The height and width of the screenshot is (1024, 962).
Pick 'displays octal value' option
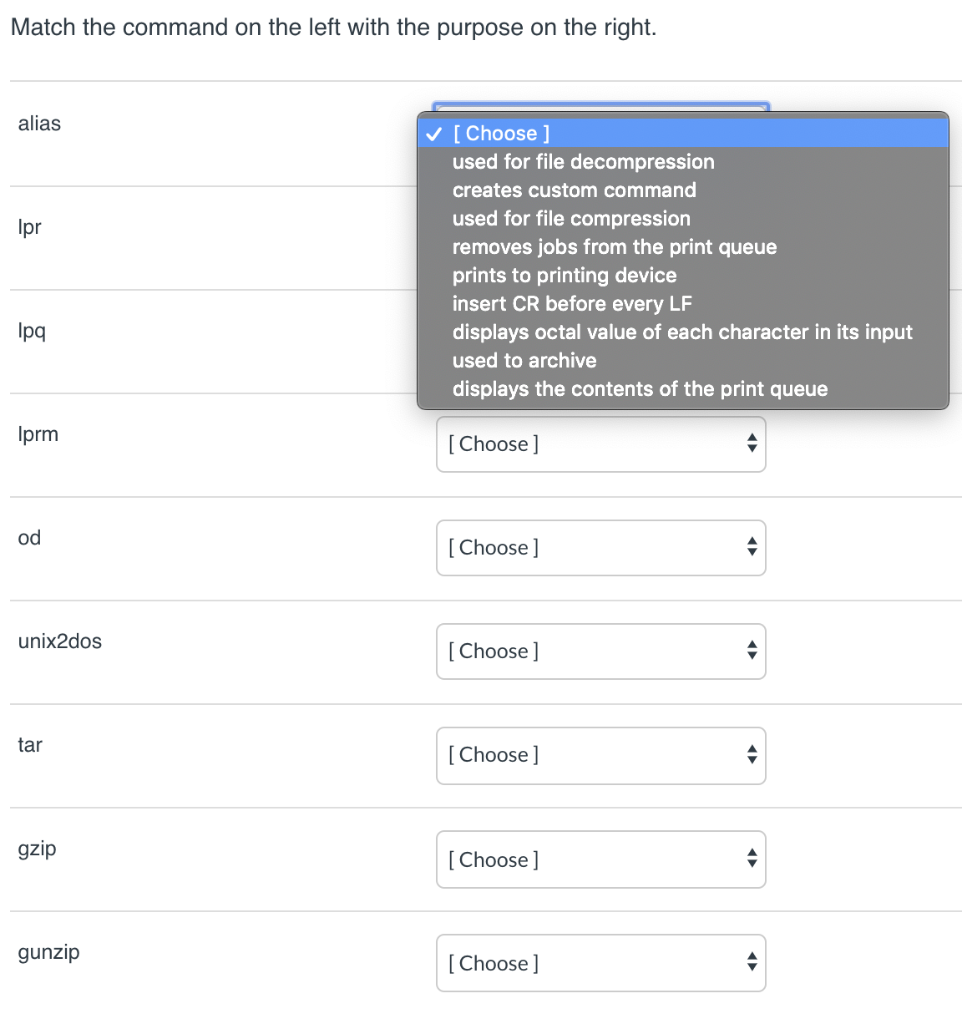click(682, 332)
